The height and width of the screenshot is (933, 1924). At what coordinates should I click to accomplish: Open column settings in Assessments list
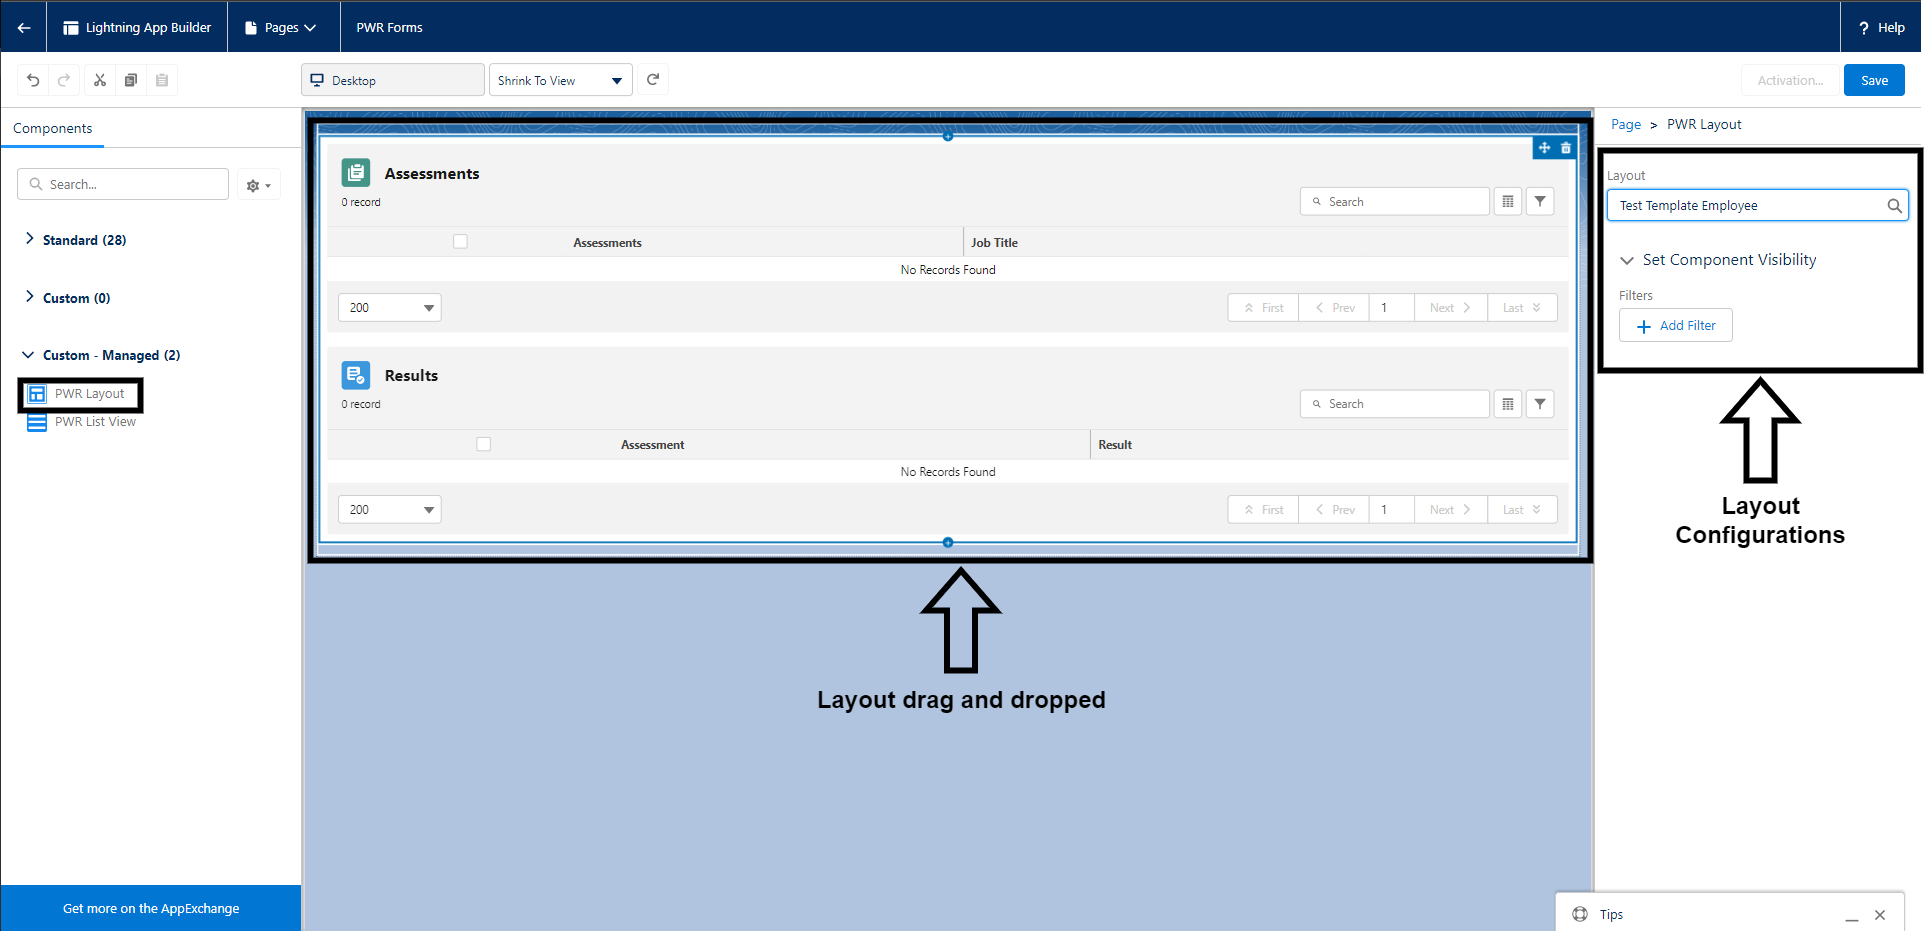[1508, 201]
